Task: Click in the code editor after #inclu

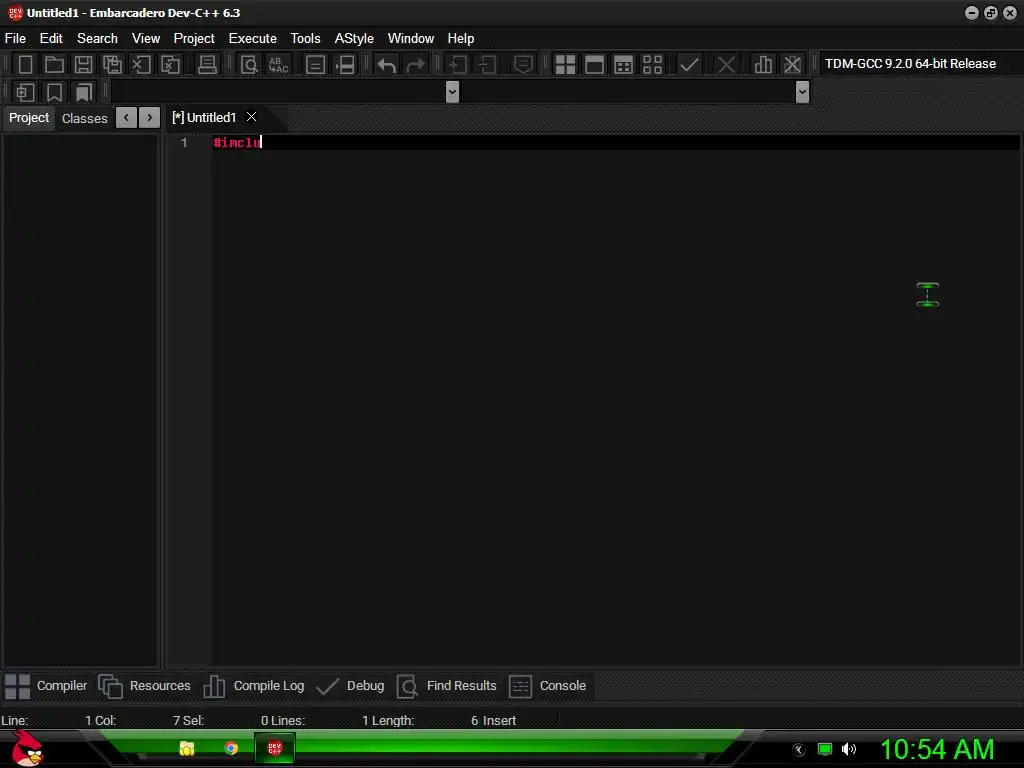Action: click(262, 142)
